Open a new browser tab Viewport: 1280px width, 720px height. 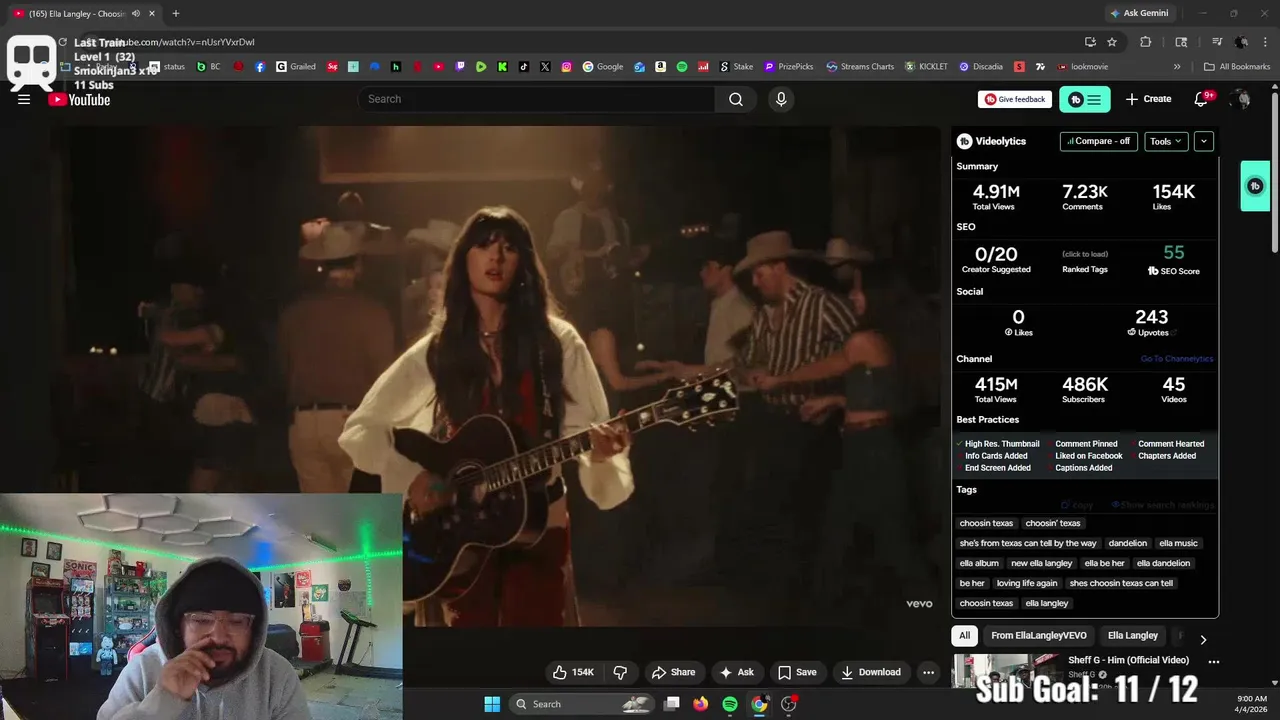tap(176, 13)
